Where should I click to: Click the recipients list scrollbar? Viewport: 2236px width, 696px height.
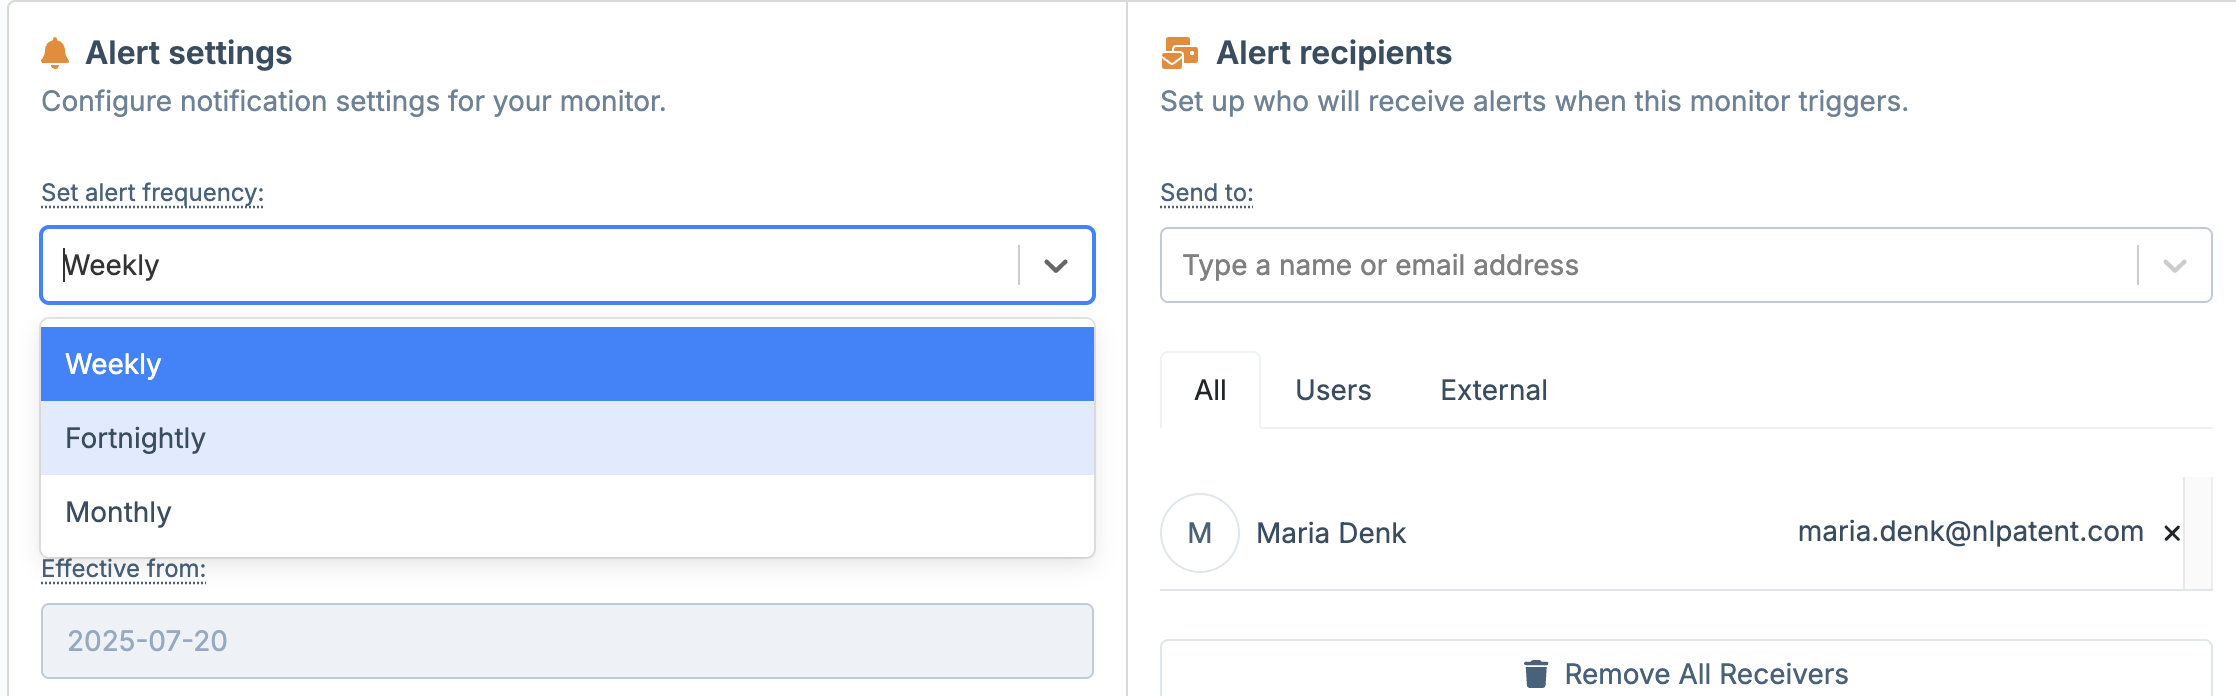2197,533
